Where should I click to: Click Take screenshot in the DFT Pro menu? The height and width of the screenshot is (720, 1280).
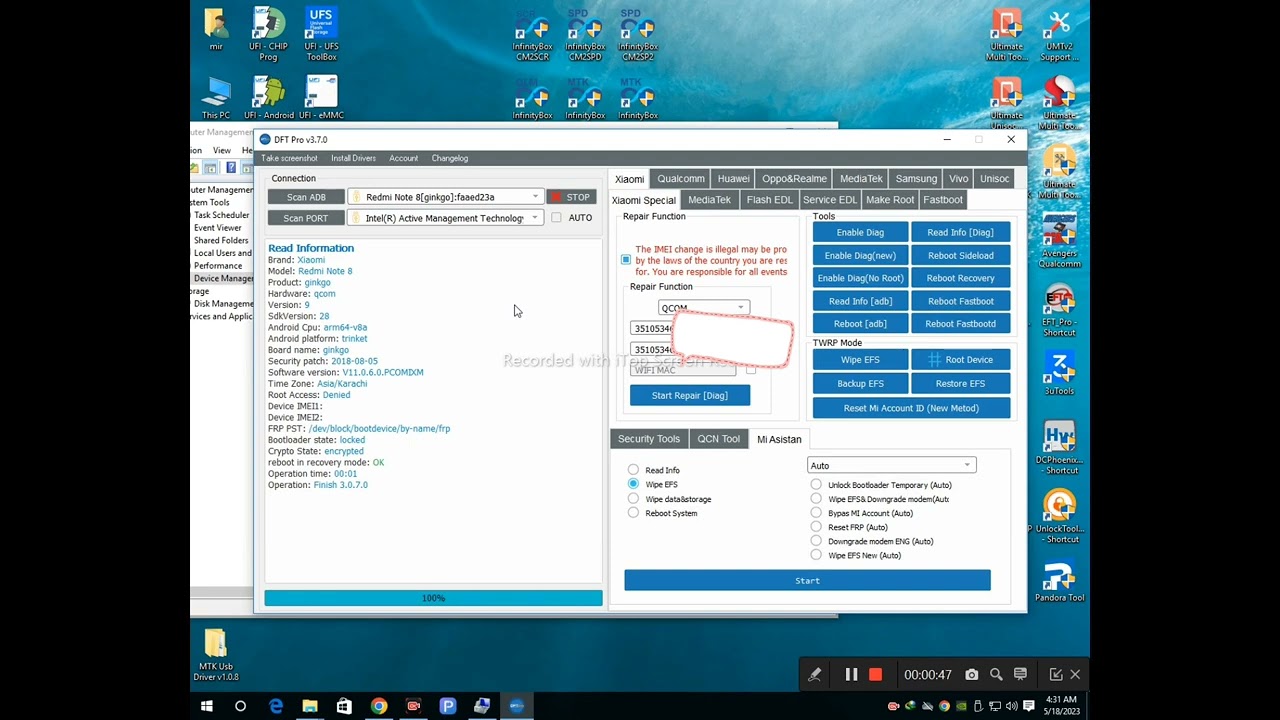[x=289, y=158]
